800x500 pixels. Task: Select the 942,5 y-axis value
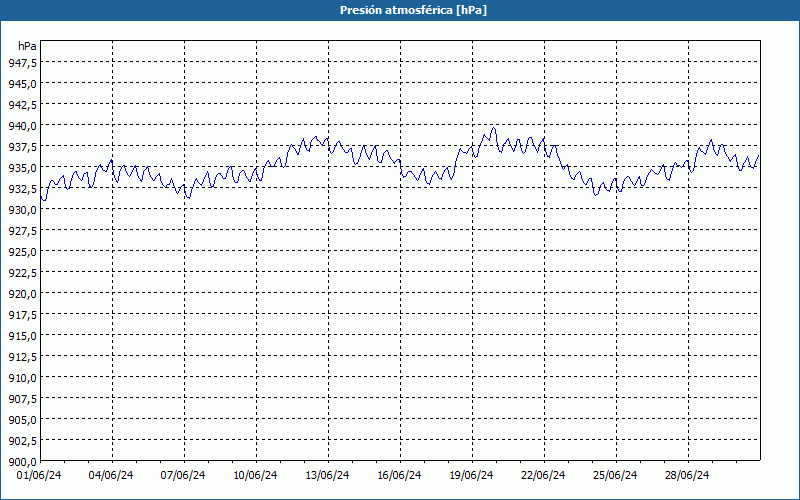click(x=22, y=105)
